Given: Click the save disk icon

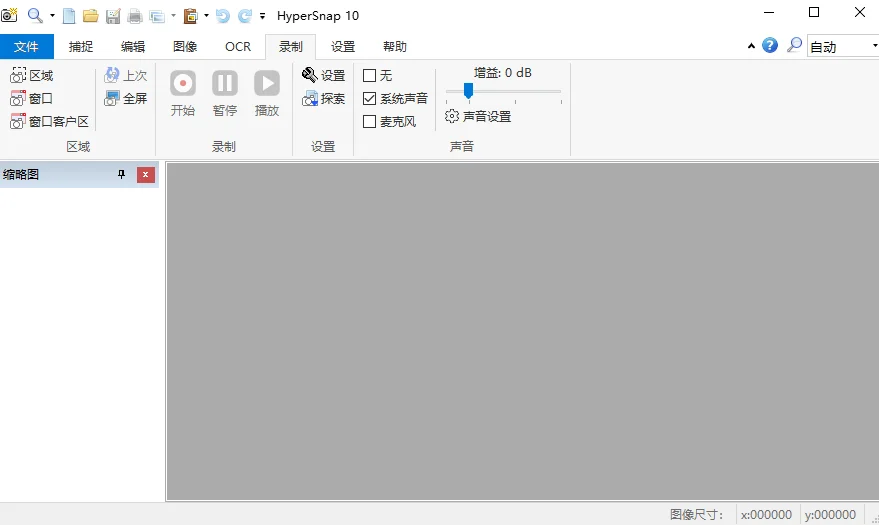Looking at the screenshot, I should point(113,16).
